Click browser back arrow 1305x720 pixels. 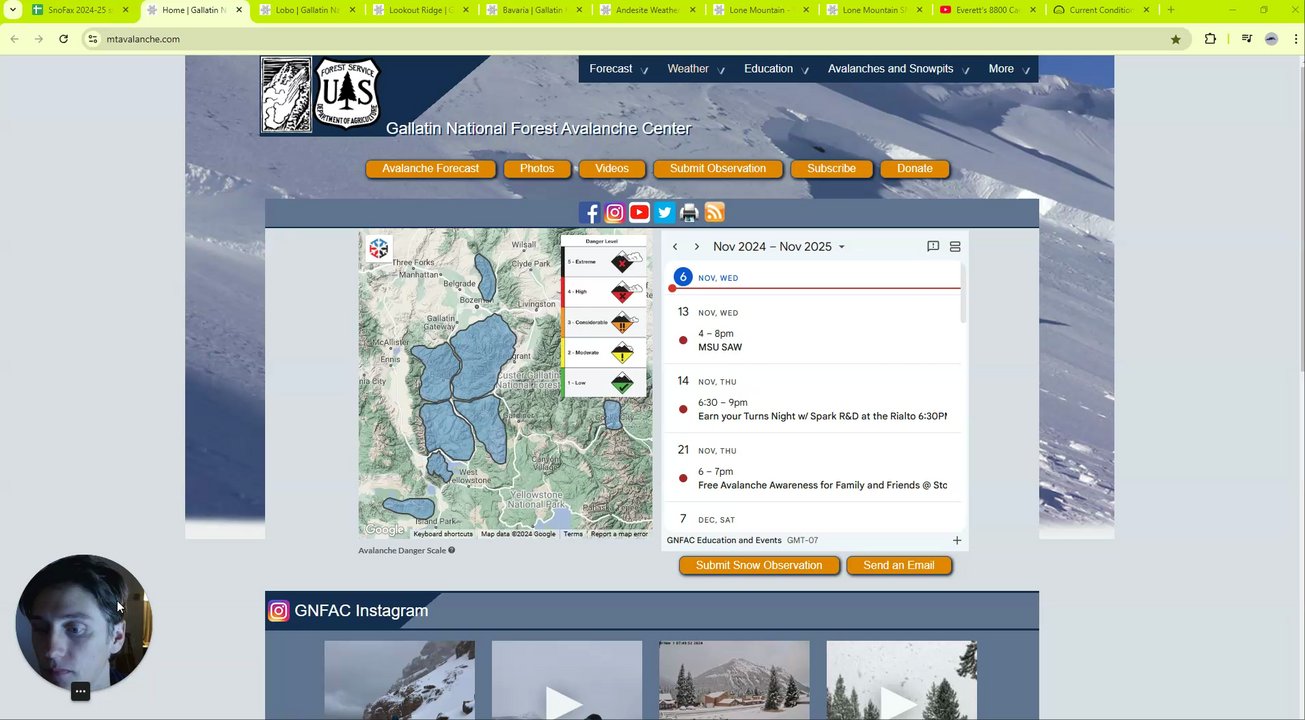point(14,39)
